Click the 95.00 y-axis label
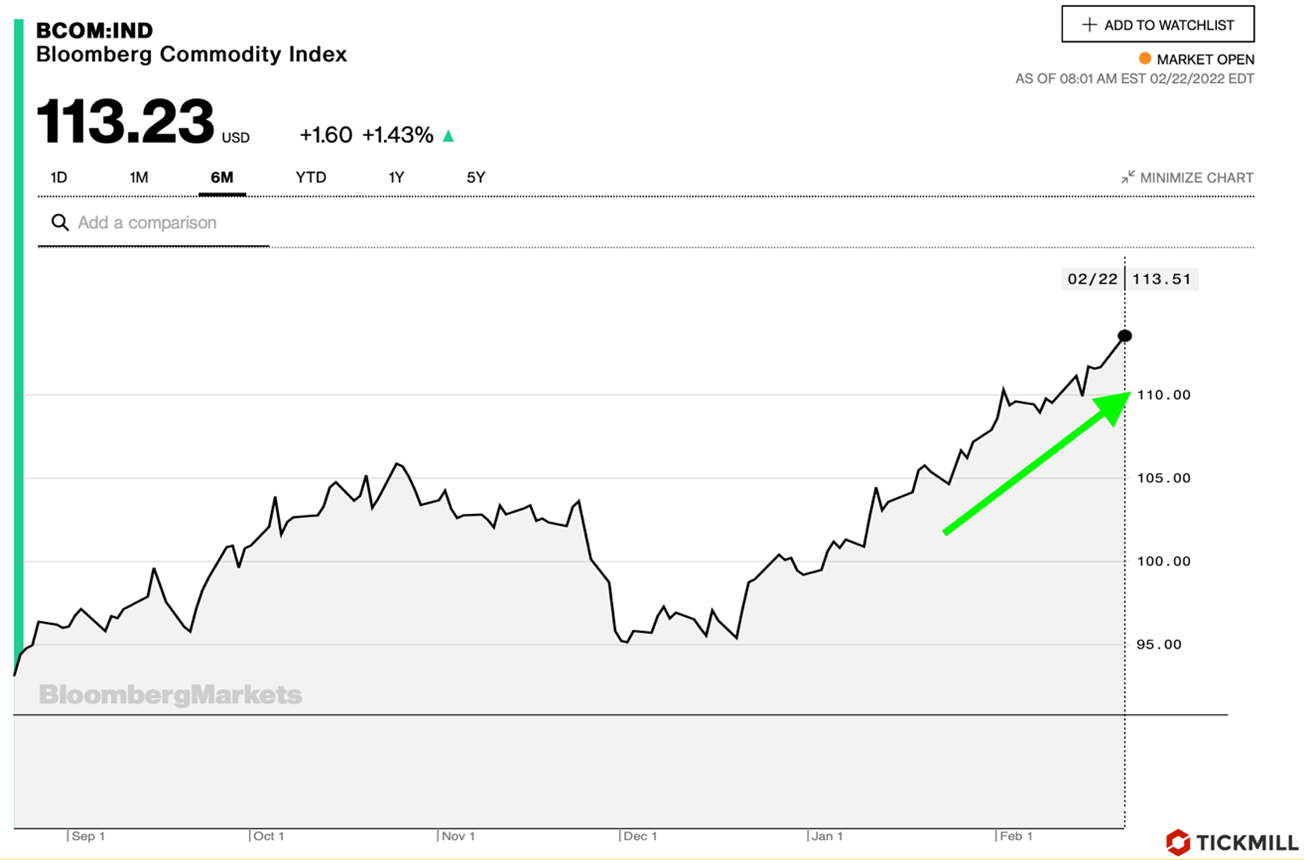1304x860 pixels. [1161, 644]
